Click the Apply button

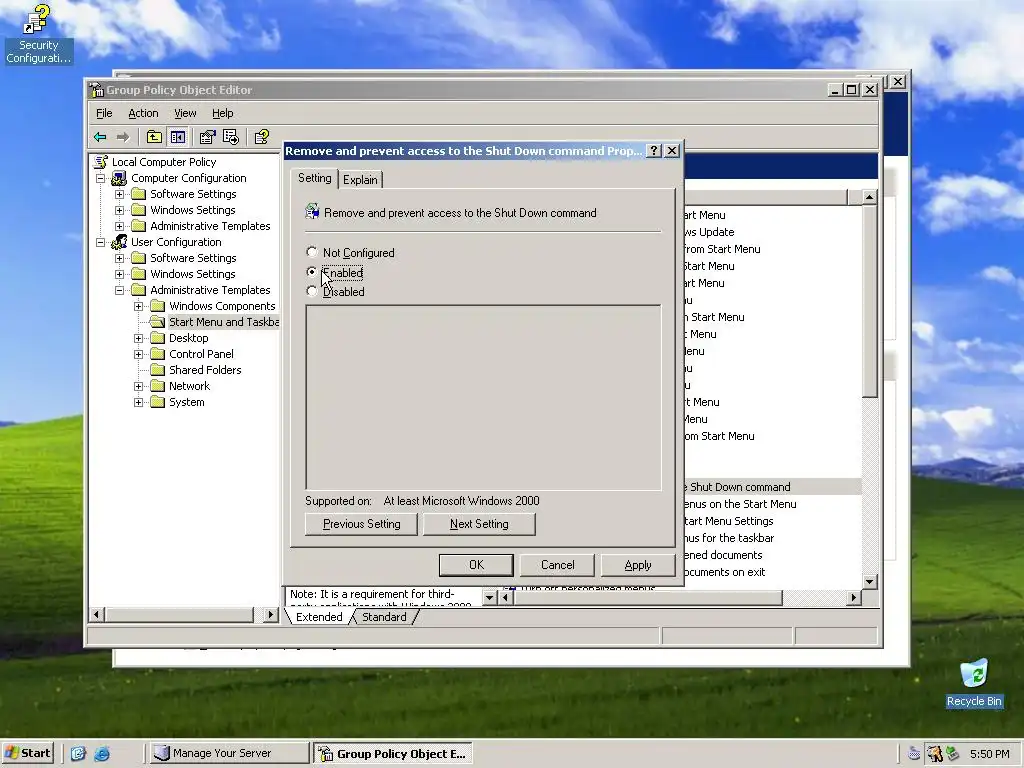(x=637, y=565)
